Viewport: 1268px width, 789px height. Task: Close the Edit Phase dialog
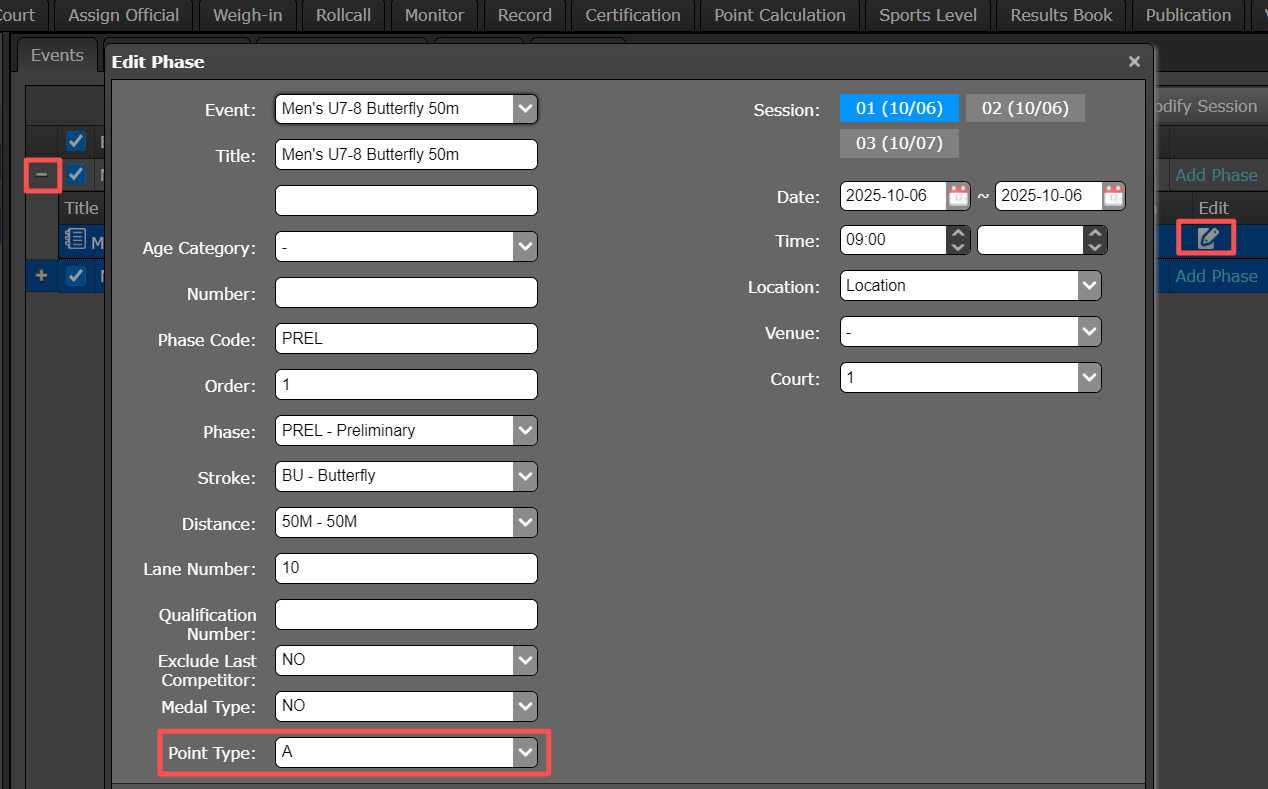[1134, 62]
